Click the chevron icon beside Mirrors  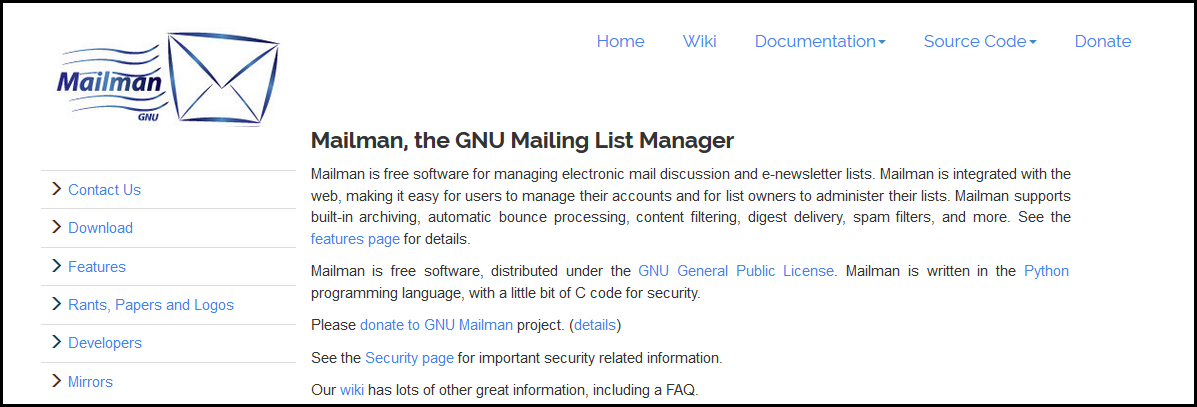(x=56, y=380)
